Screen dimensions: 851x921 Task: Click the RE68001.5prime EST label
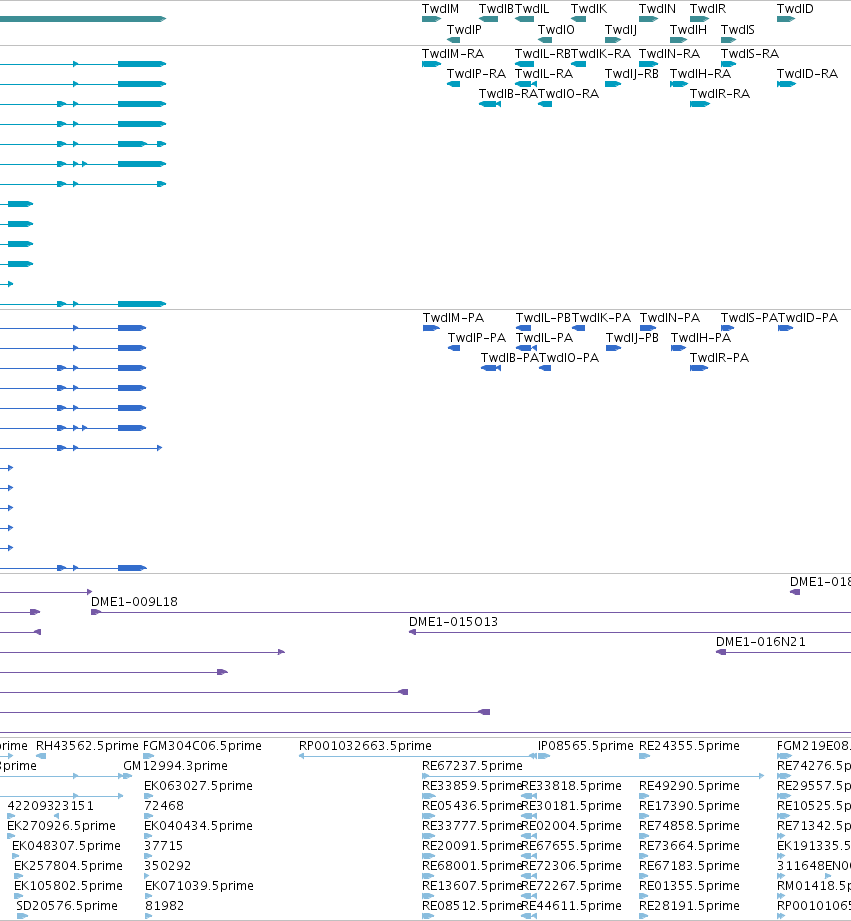coord(472,866)
